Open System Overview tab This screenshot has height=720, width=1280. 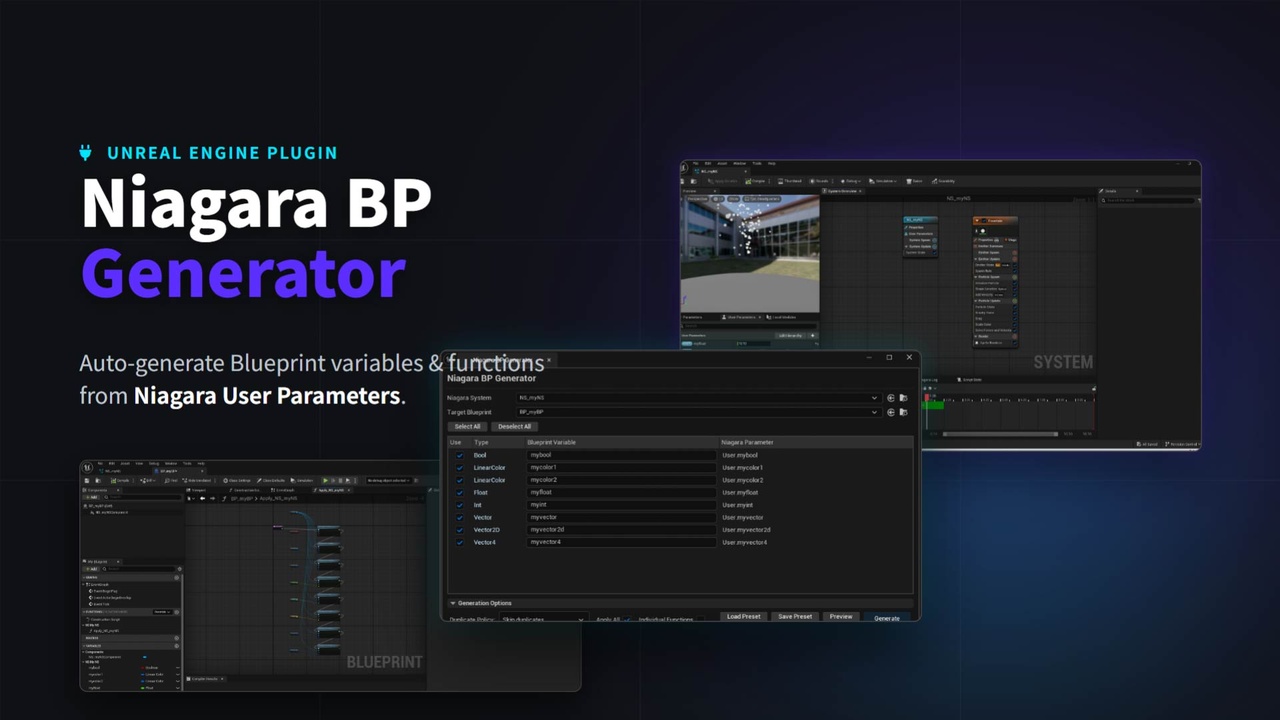tap(841, 191)
